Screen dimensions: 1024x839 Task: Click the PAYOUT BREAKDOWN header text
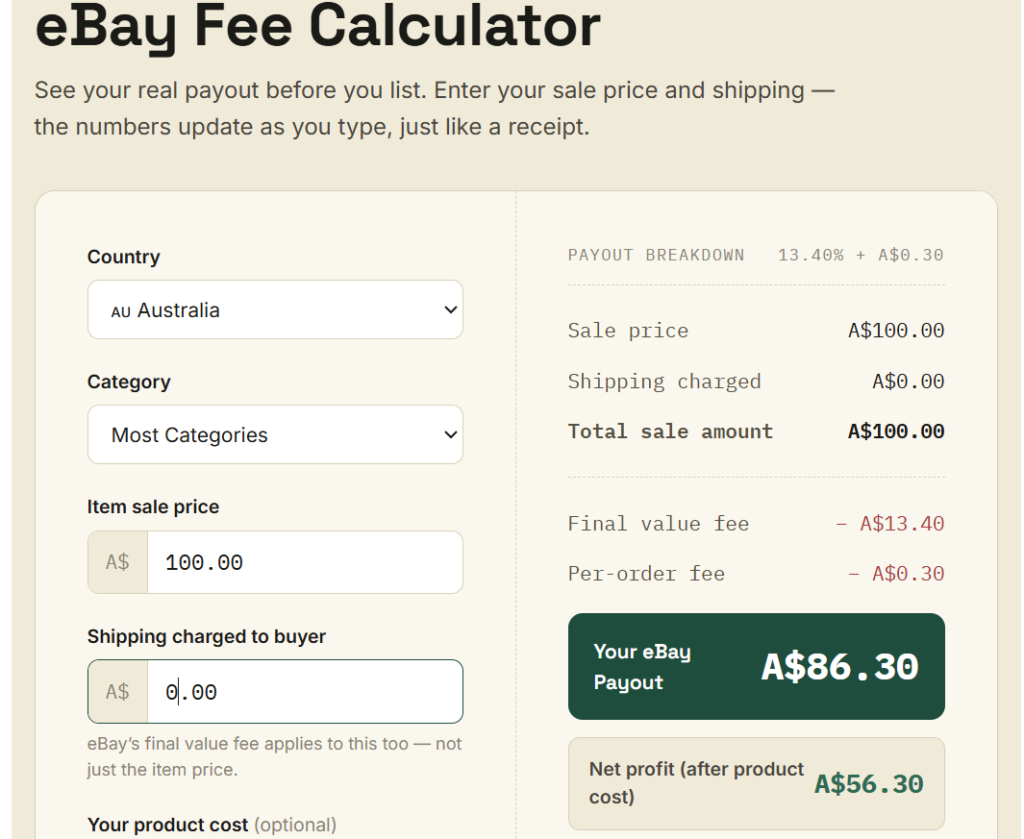coord(656,255)
